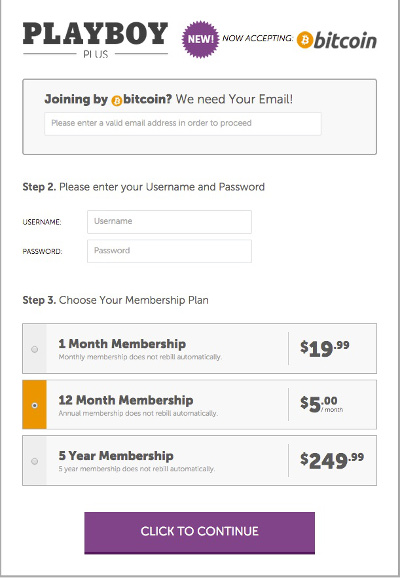Click the orange Bitcoin logo in header
400x578 pixels.
(x=305, y=40)
